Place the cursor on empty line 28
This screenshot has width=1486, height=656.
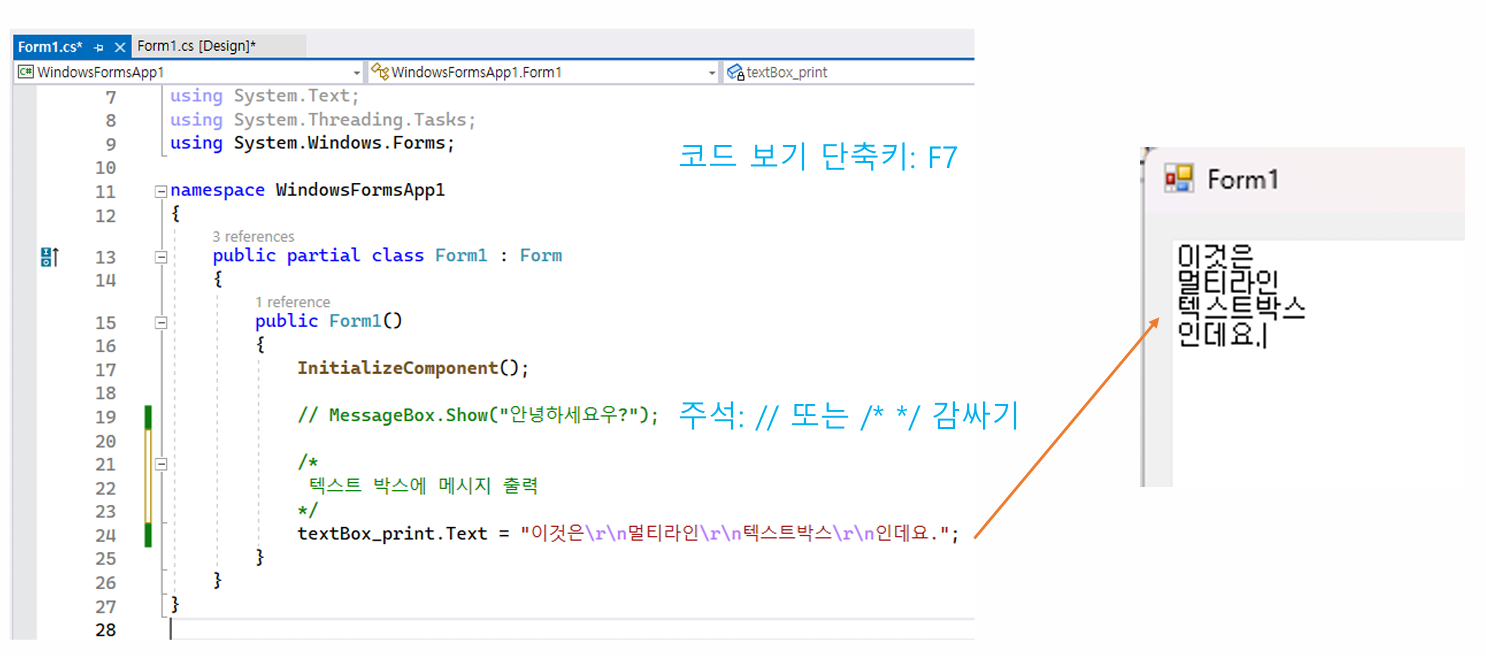tap(570, 630)
